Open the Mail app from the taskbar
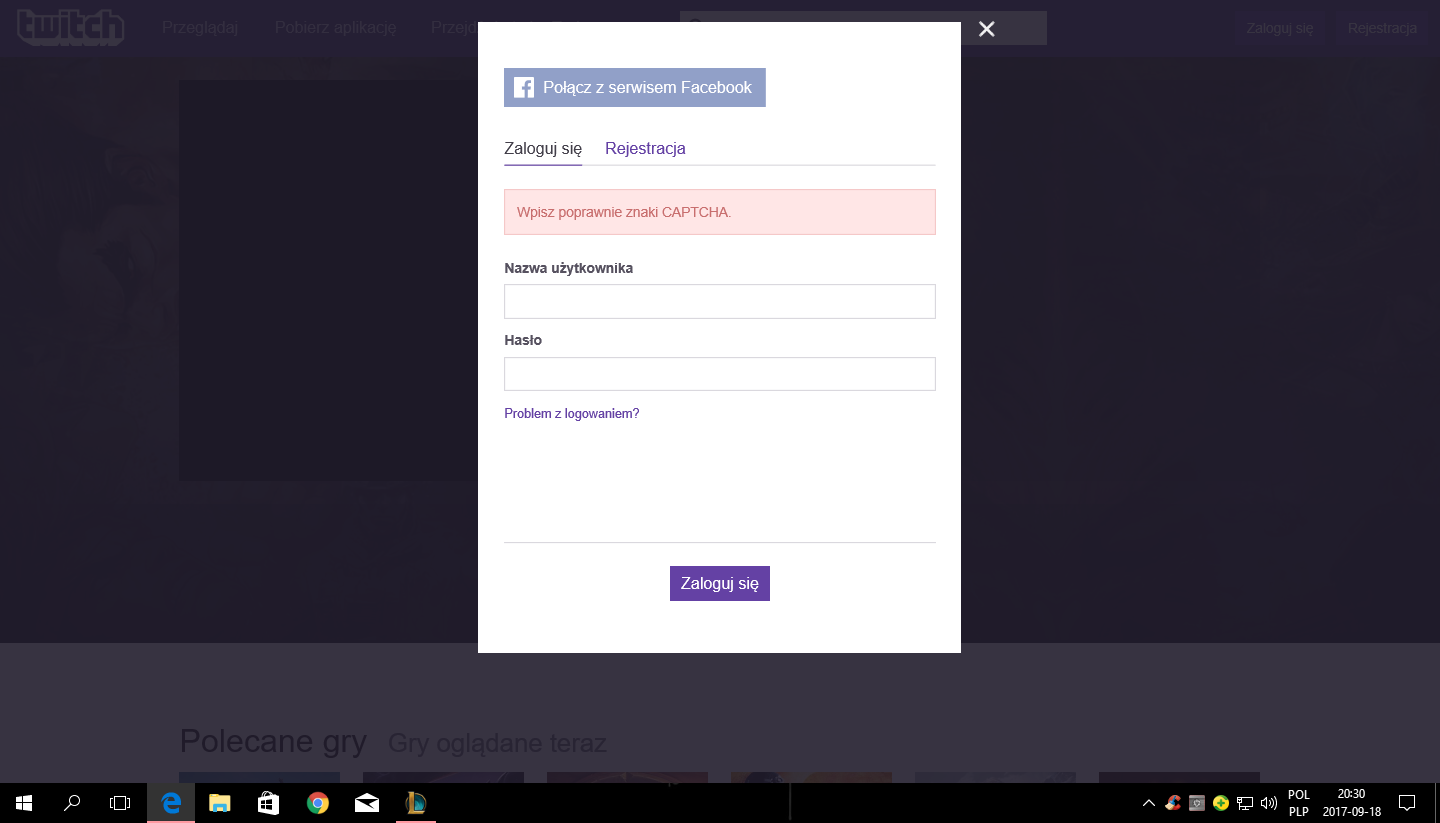The width and height of the screenshot is (1440, 823). [367, 803]
